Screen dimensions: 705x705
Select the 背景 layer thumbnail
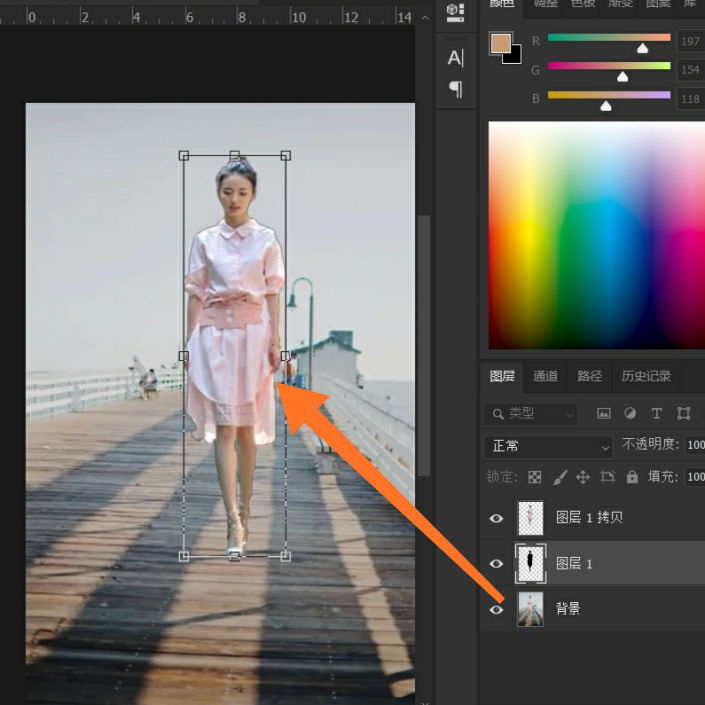(531, 609)
